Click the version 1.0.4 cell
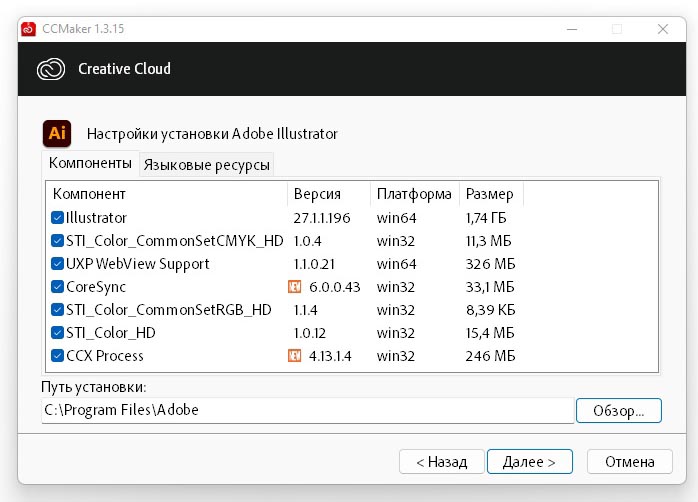Image resolution: width=698 pixels, height=502 pixels. [308, 241]
